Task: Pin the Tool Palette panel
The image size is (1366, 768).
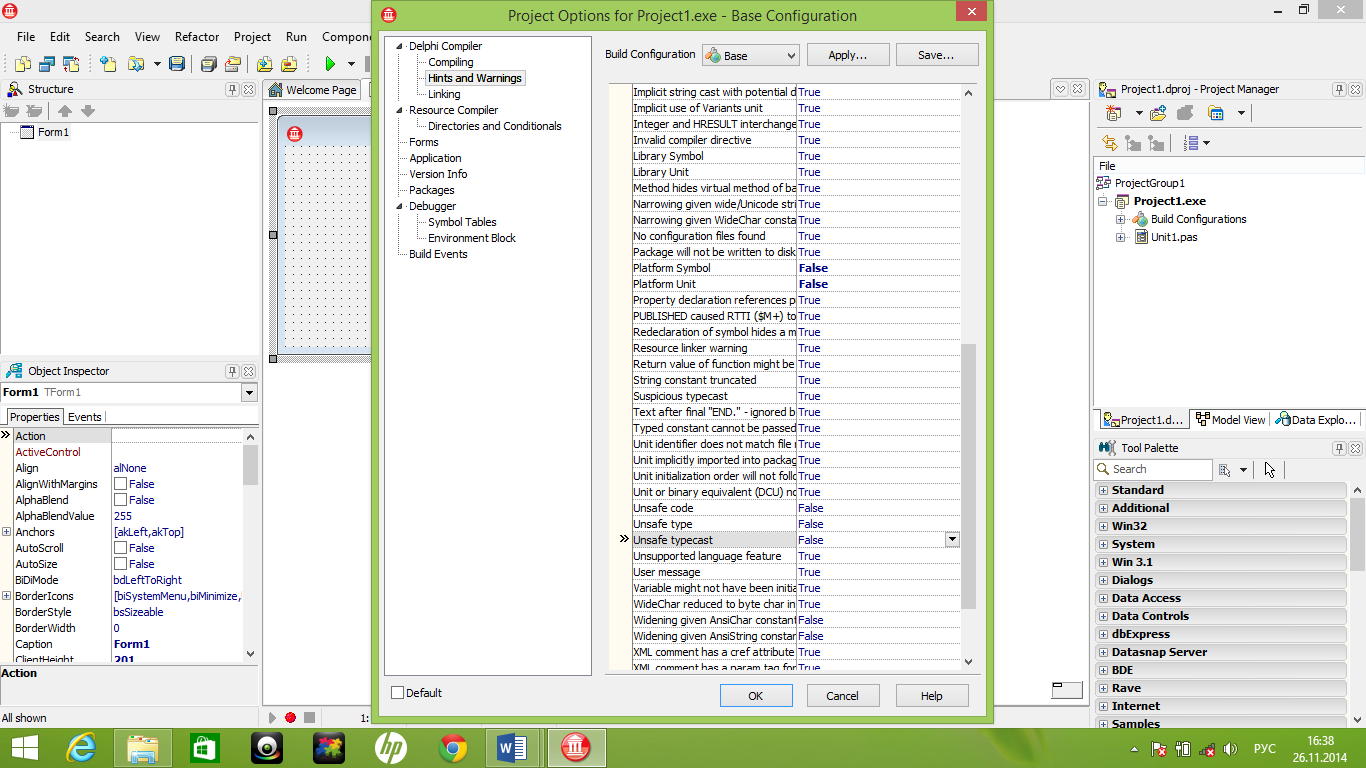Action: pyautogui.click(x=1339, y=448)
